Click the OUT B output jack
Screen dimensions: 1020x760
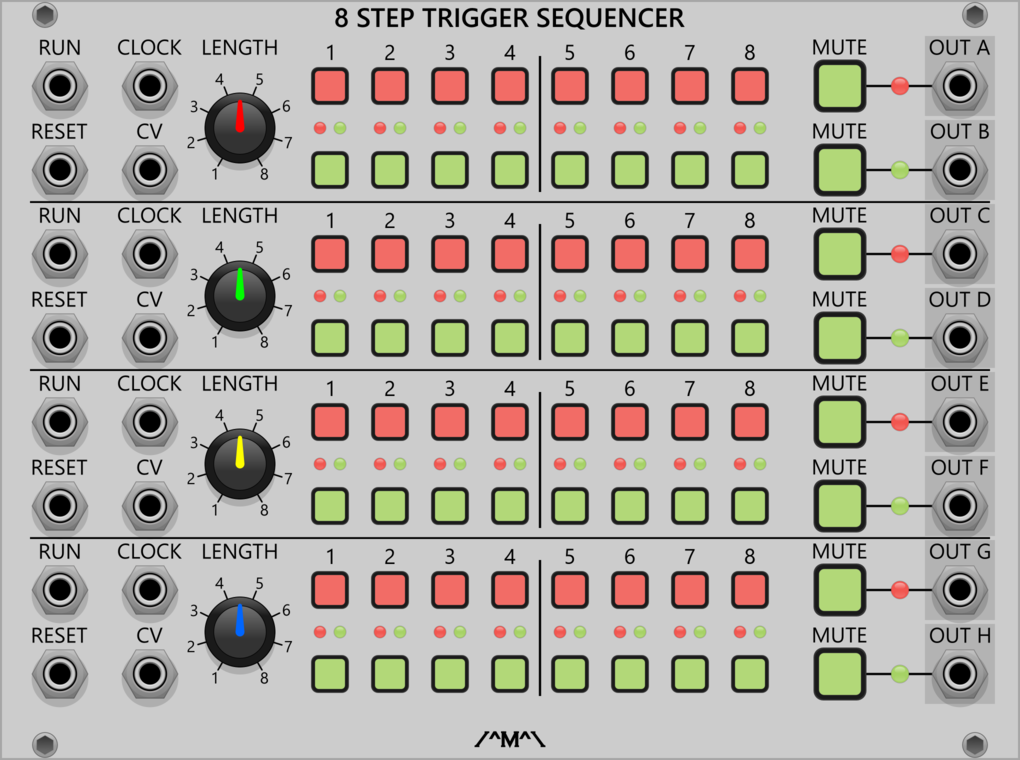point(960,170)
